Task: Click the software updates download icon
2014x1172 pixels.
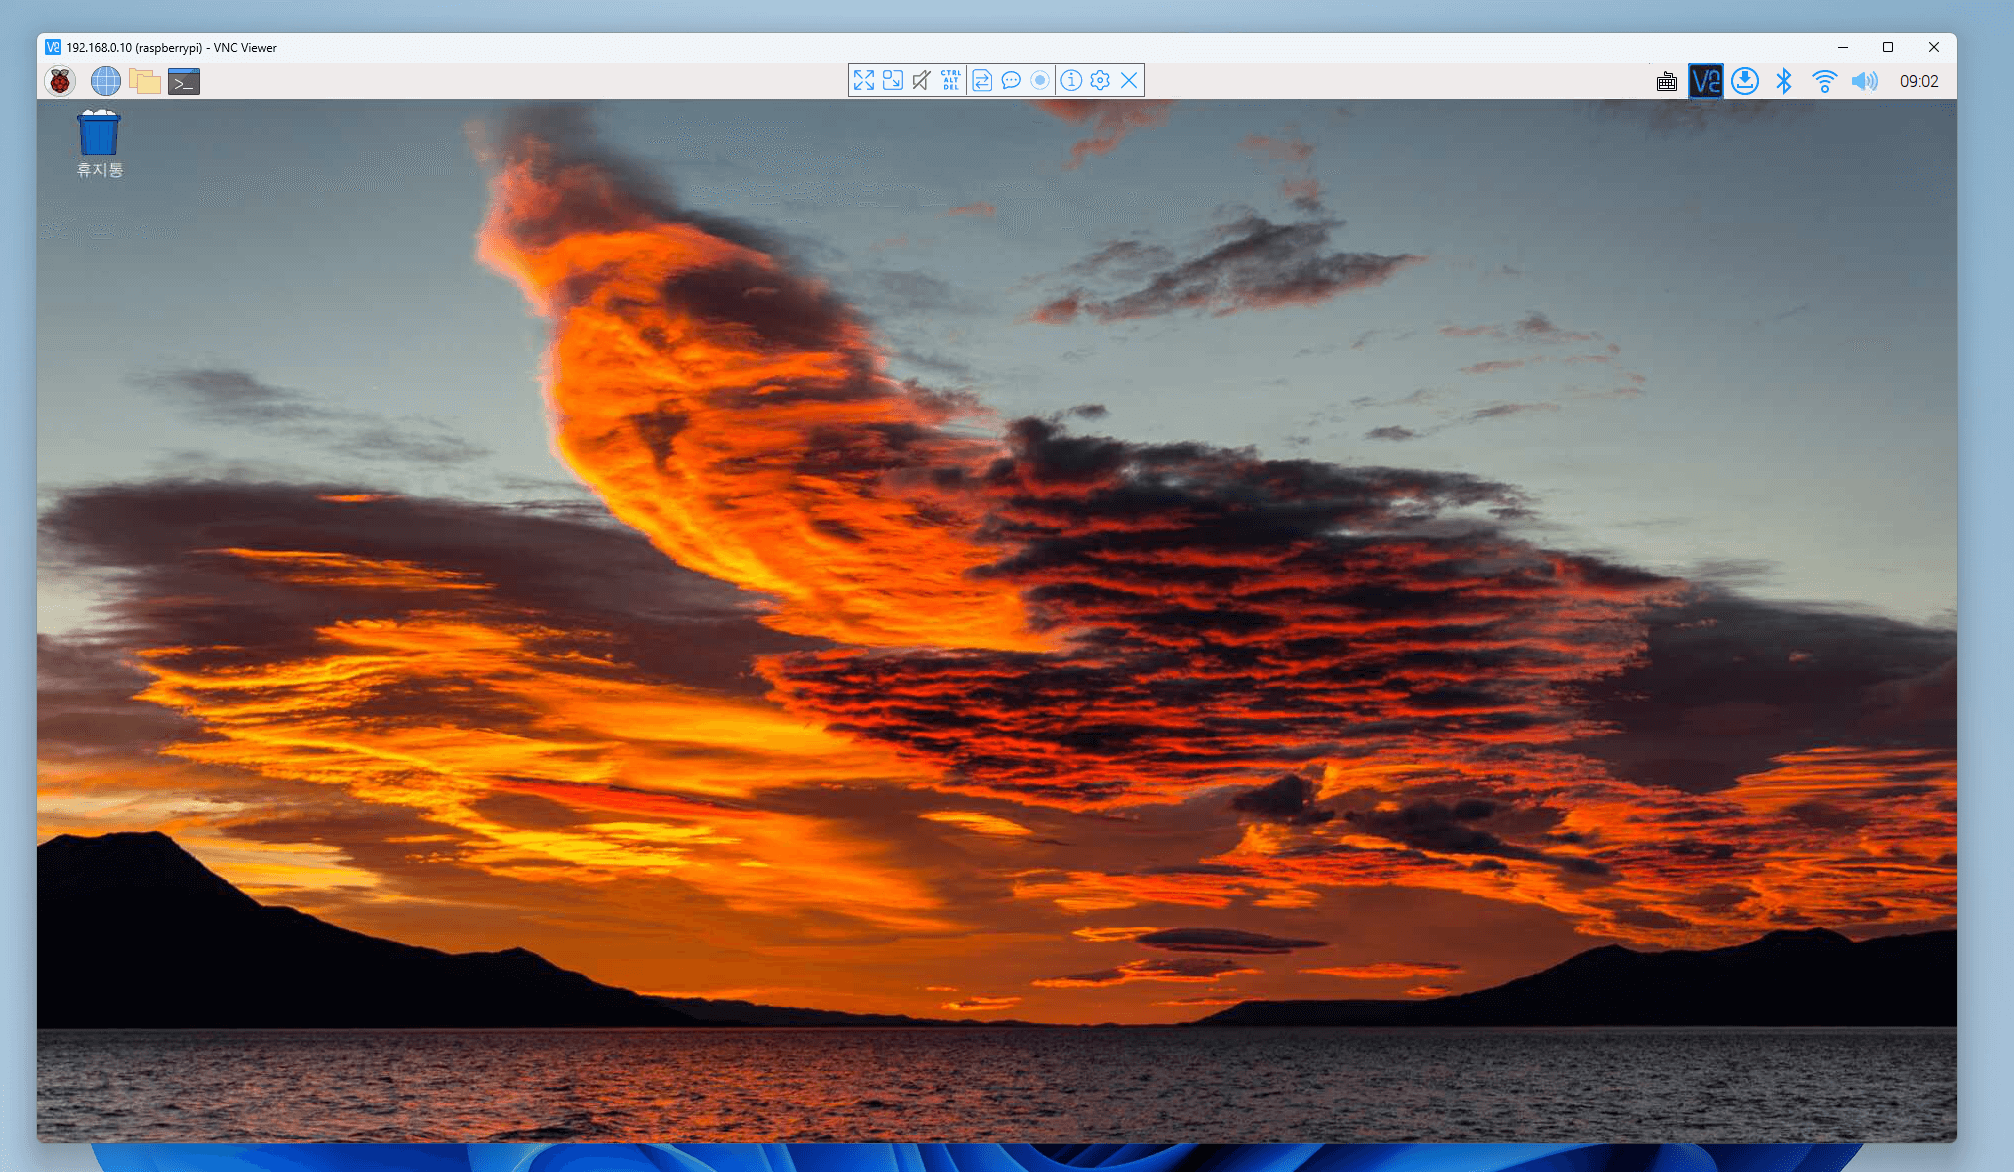Action: pos(1745,81)
